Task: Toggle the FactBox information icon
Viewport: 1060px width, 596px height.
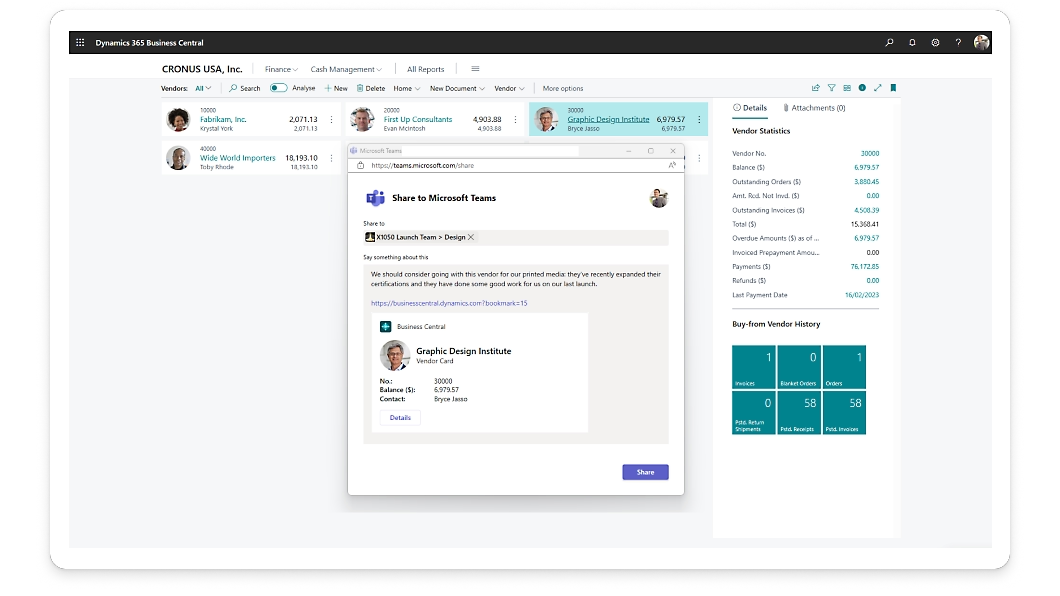Action: (x=862, y=88)
